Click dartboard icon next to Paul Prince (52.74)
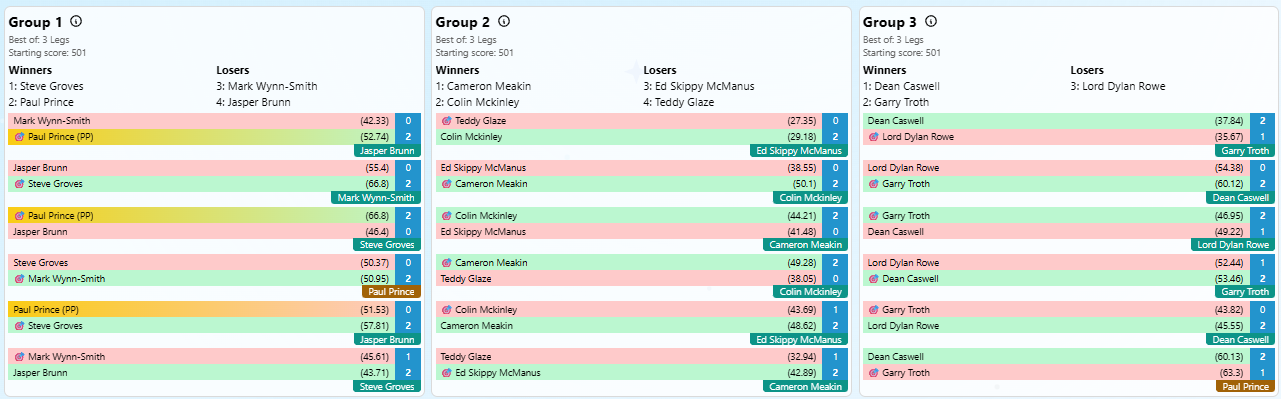 [x=19, y=136]
